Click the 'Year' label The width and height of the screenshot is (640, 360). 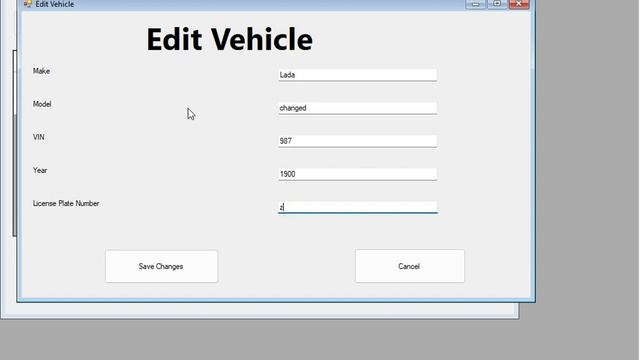[x=40, y=170]
